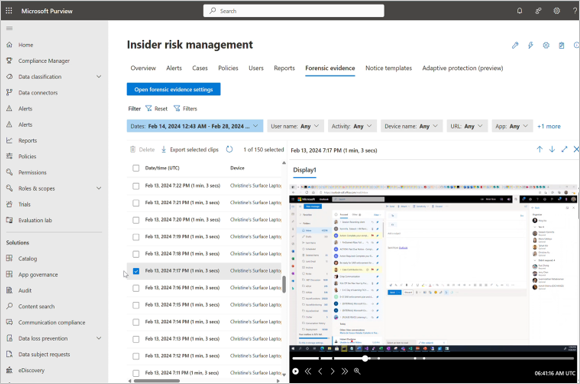Play the forensic clip
580x384 pixels.
tap(296, 371)
